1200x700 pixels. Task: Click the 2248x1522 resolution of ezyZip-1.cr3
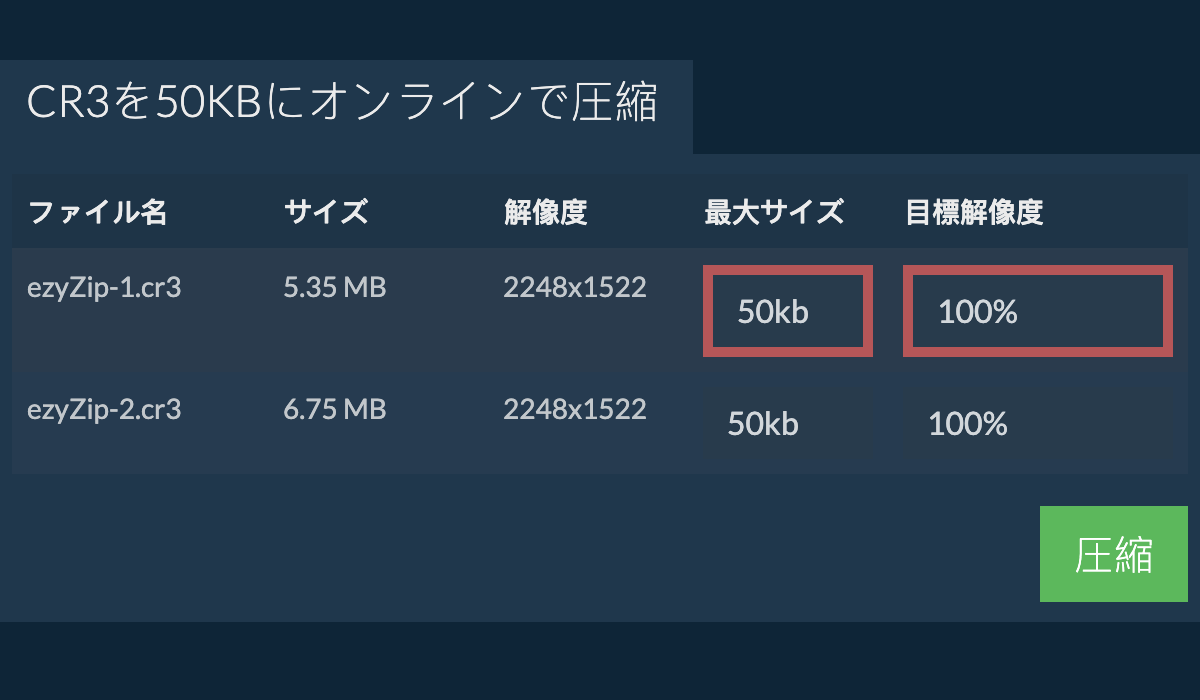(575, 288)
